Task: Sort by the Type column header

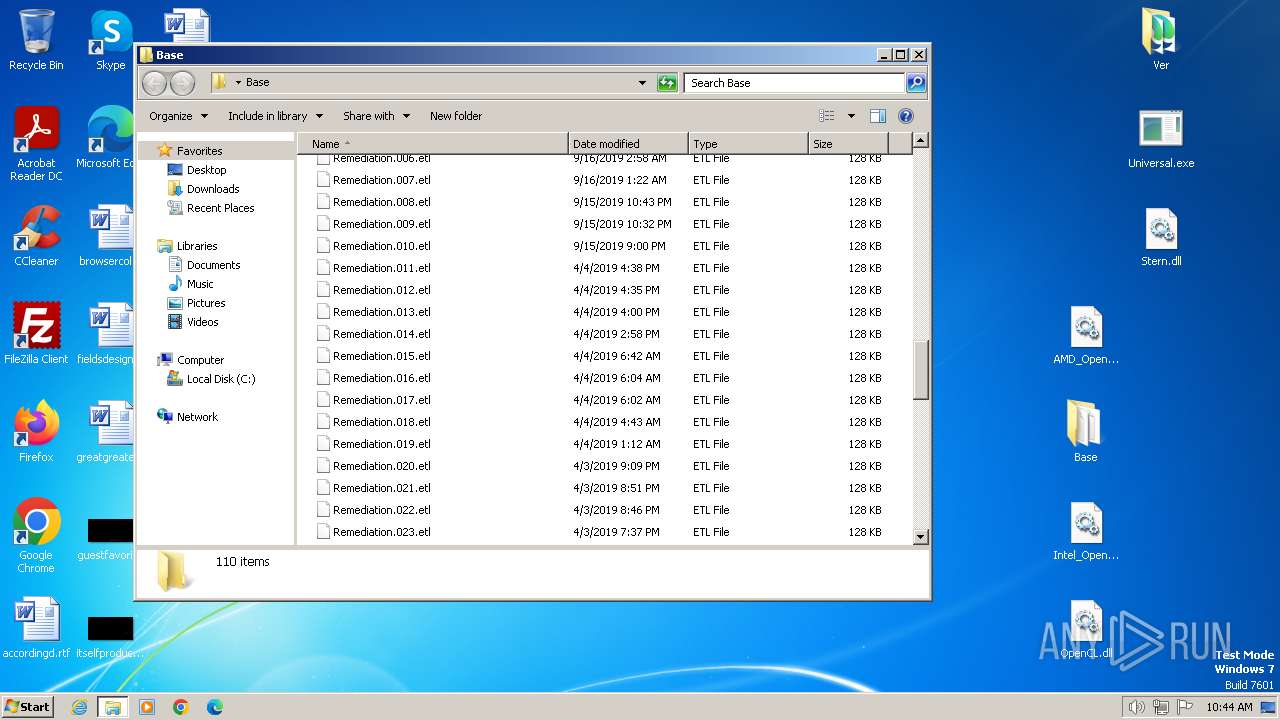Action: pos(748,144)
